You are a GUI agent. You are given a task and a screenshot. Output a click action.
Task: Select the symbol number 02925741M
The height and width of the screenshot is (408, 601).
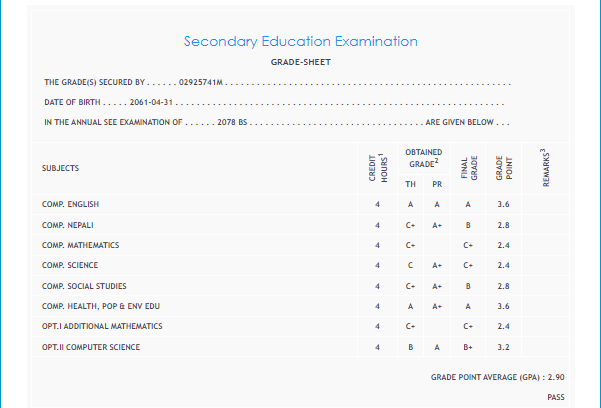click(201, 82)
